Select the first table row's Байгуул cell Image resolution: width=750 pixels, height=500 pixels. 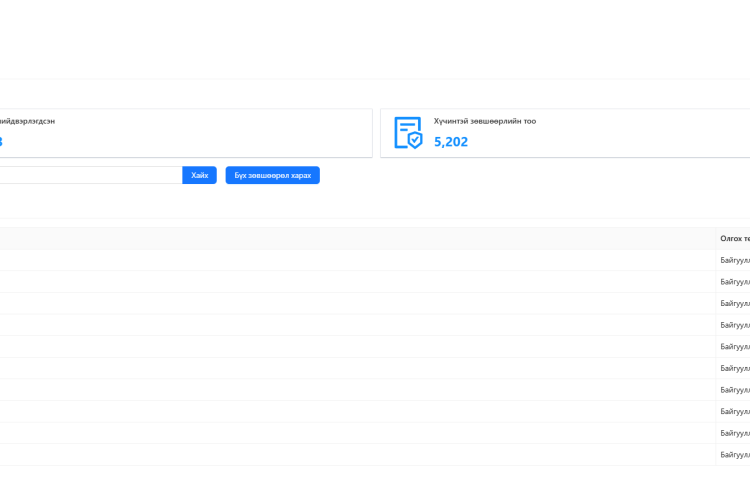[734, 260]
